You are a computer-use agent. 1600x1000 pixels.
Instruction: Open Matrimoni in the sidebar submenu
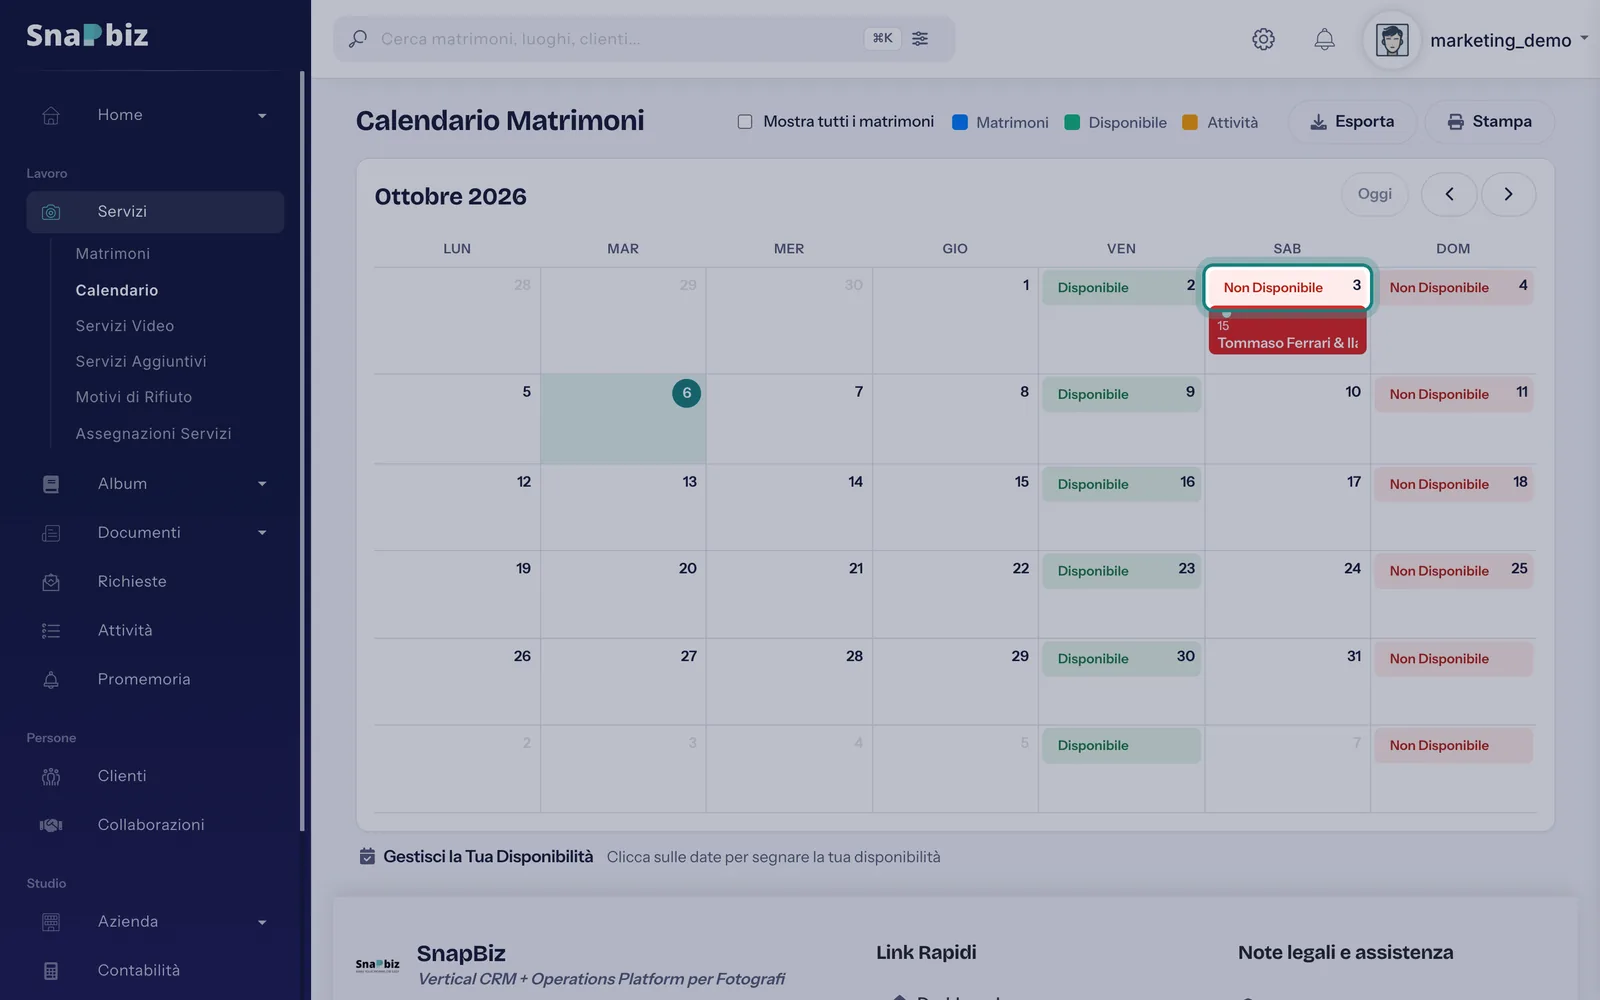coord(113,254)
